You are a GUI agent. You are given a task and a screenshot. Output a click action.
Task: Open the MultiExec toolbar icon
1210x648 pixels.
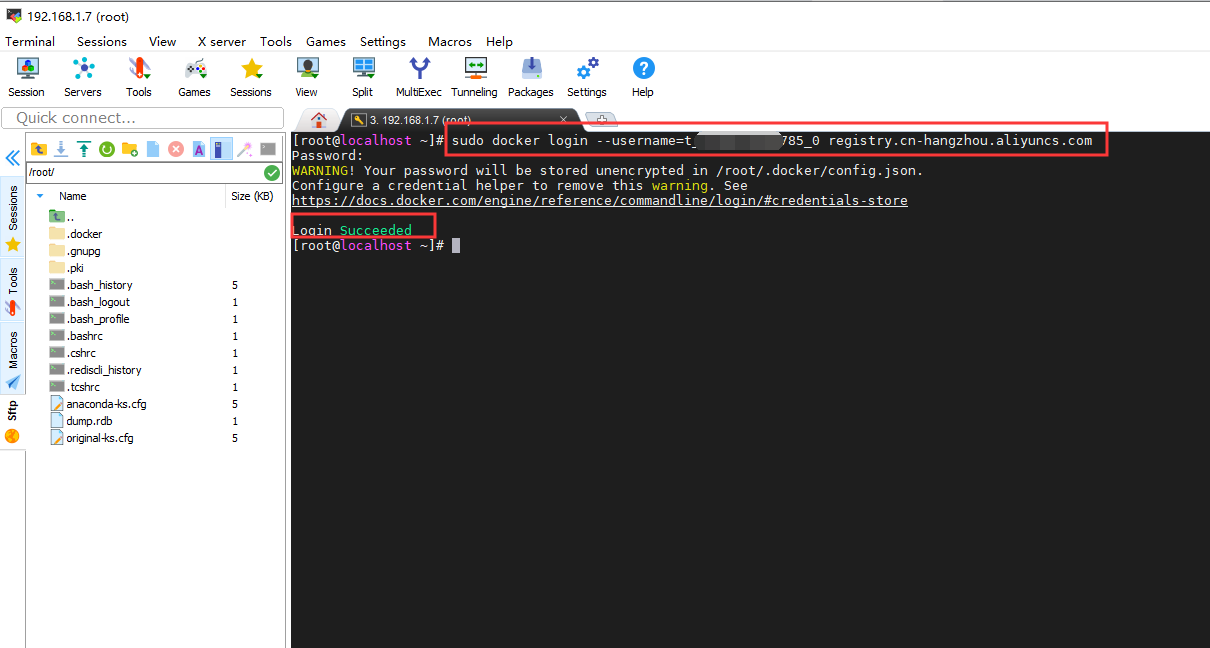(419, 77)
